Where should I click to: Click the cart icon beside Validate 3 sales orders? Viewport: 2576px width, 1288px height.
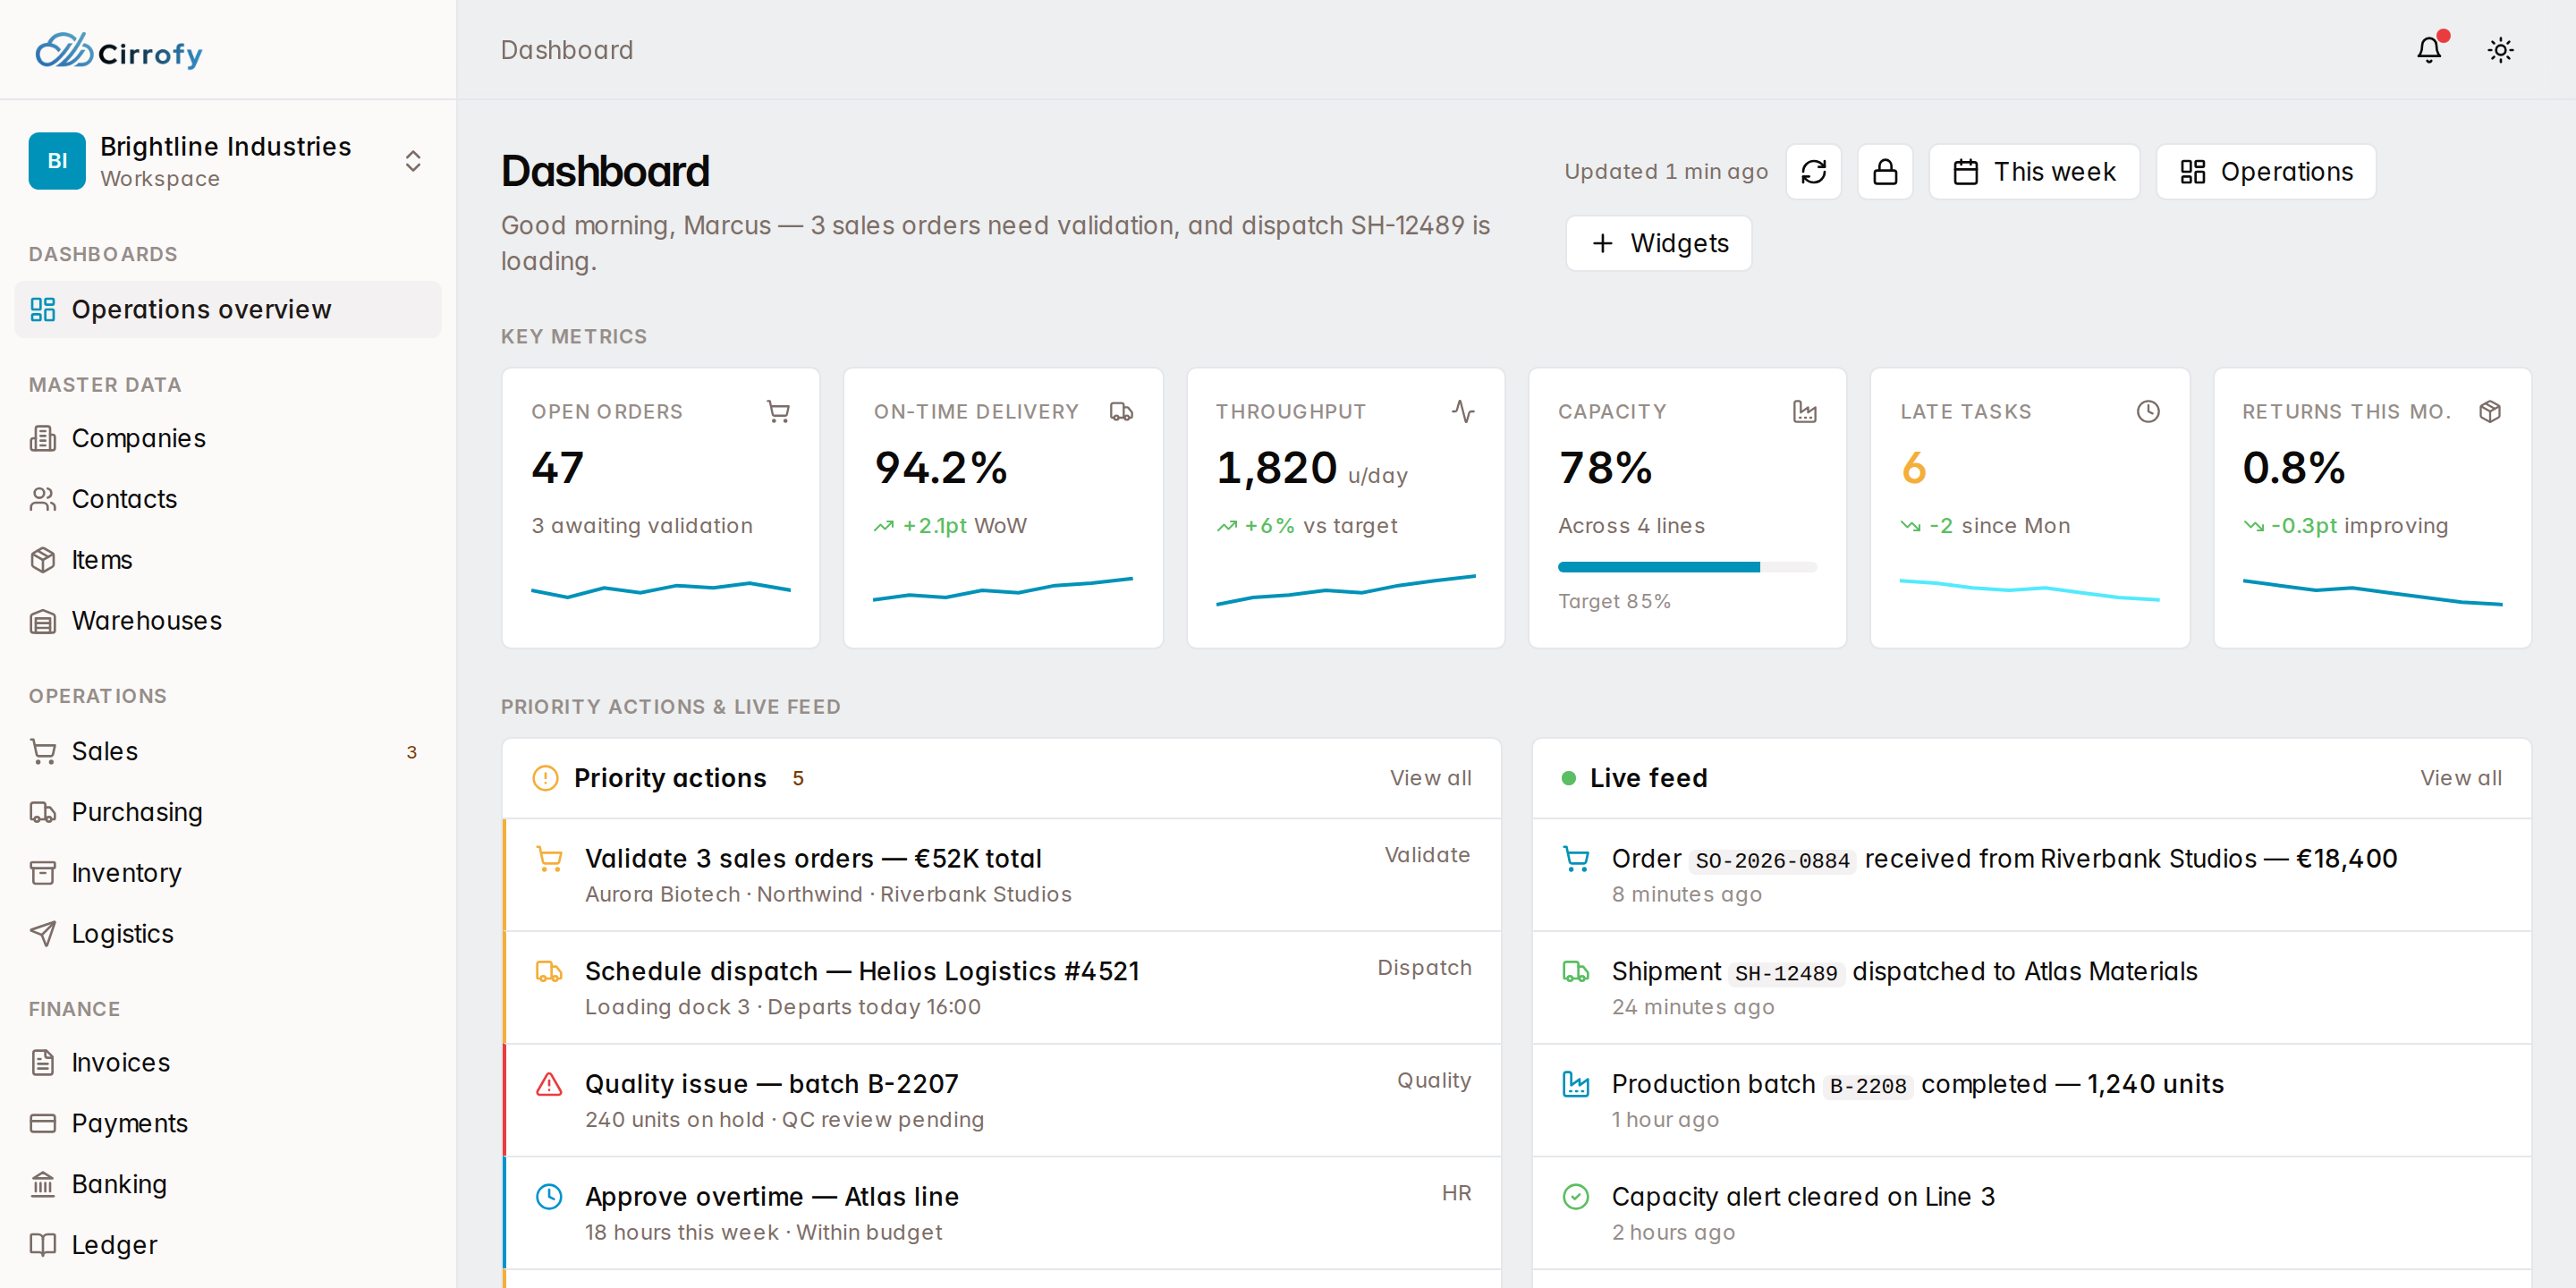549,859
